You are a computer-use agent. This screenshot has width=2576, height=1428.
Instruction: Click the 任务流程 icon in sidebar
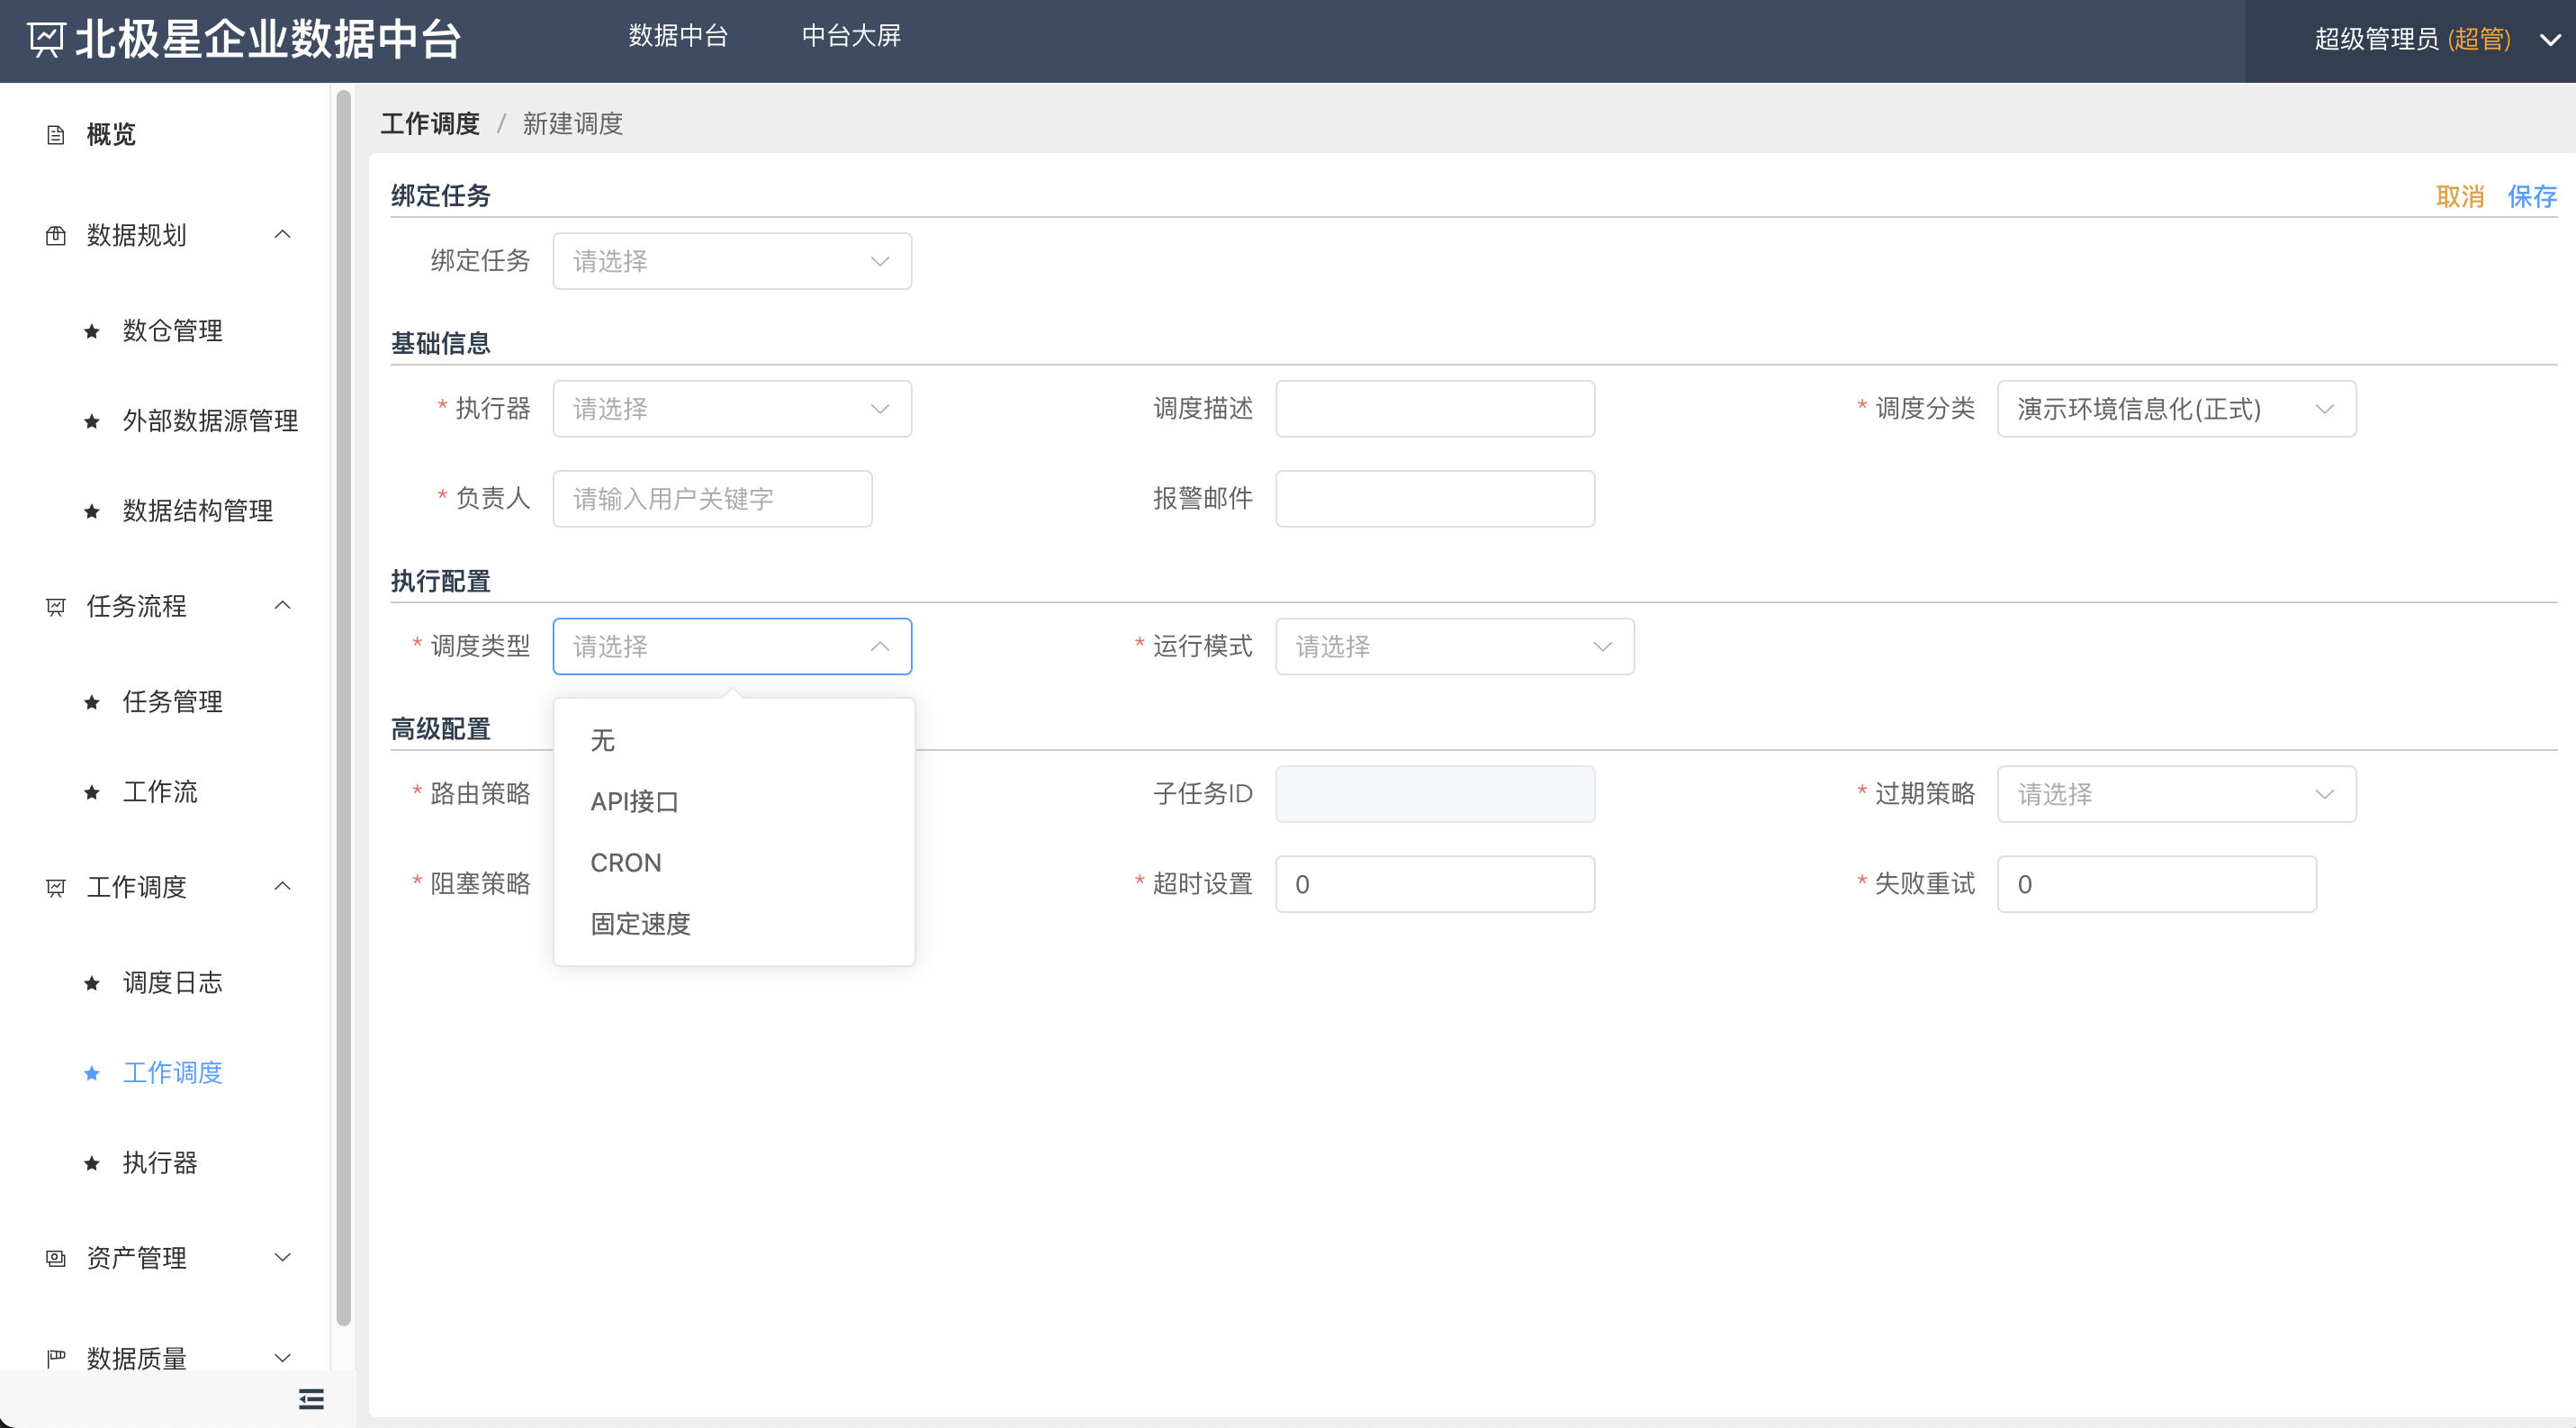tap(56, 606)
